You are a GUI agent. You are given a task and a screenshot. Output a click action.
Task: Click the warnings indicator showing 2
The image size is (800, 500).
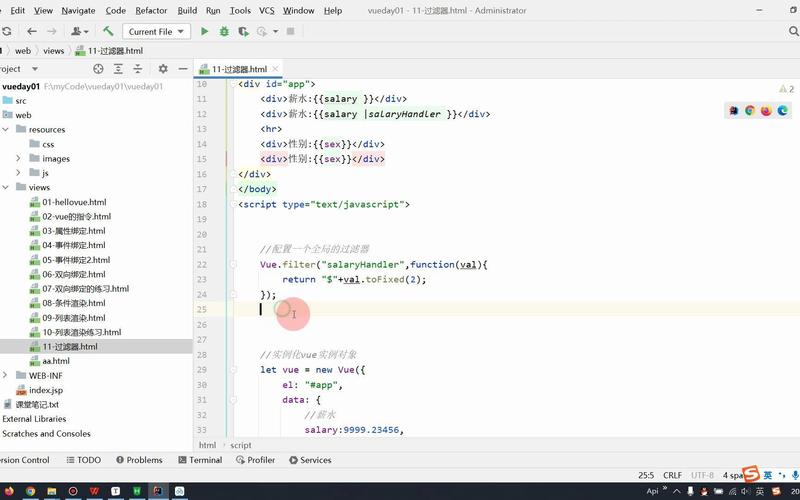point(786,89)
